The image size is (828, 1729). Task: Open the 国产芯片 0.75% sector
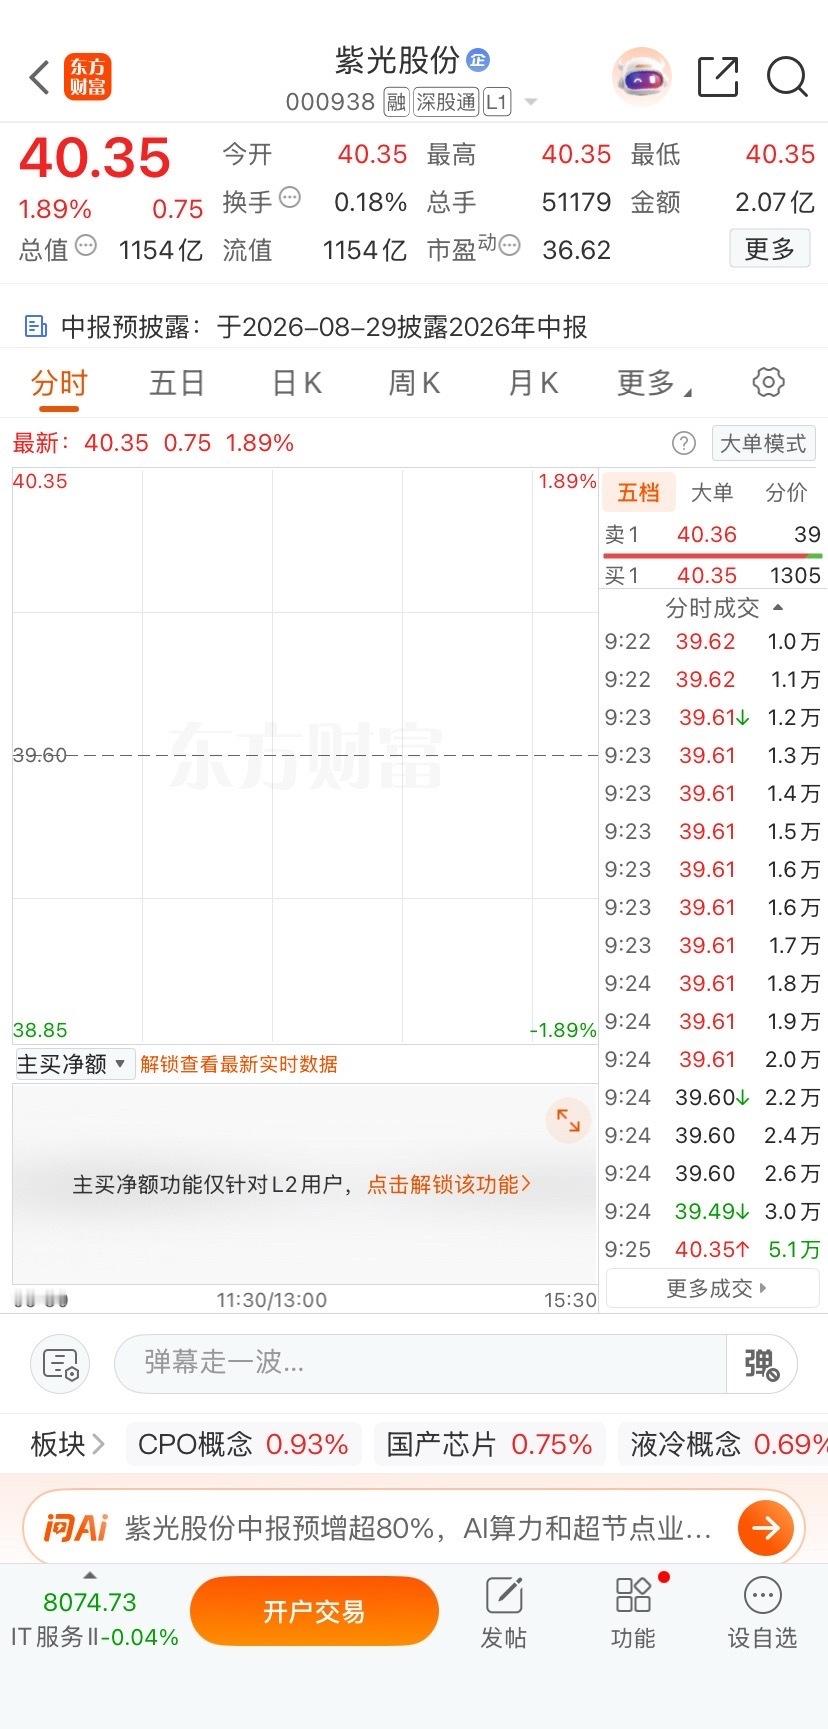tap(489, 1444)
